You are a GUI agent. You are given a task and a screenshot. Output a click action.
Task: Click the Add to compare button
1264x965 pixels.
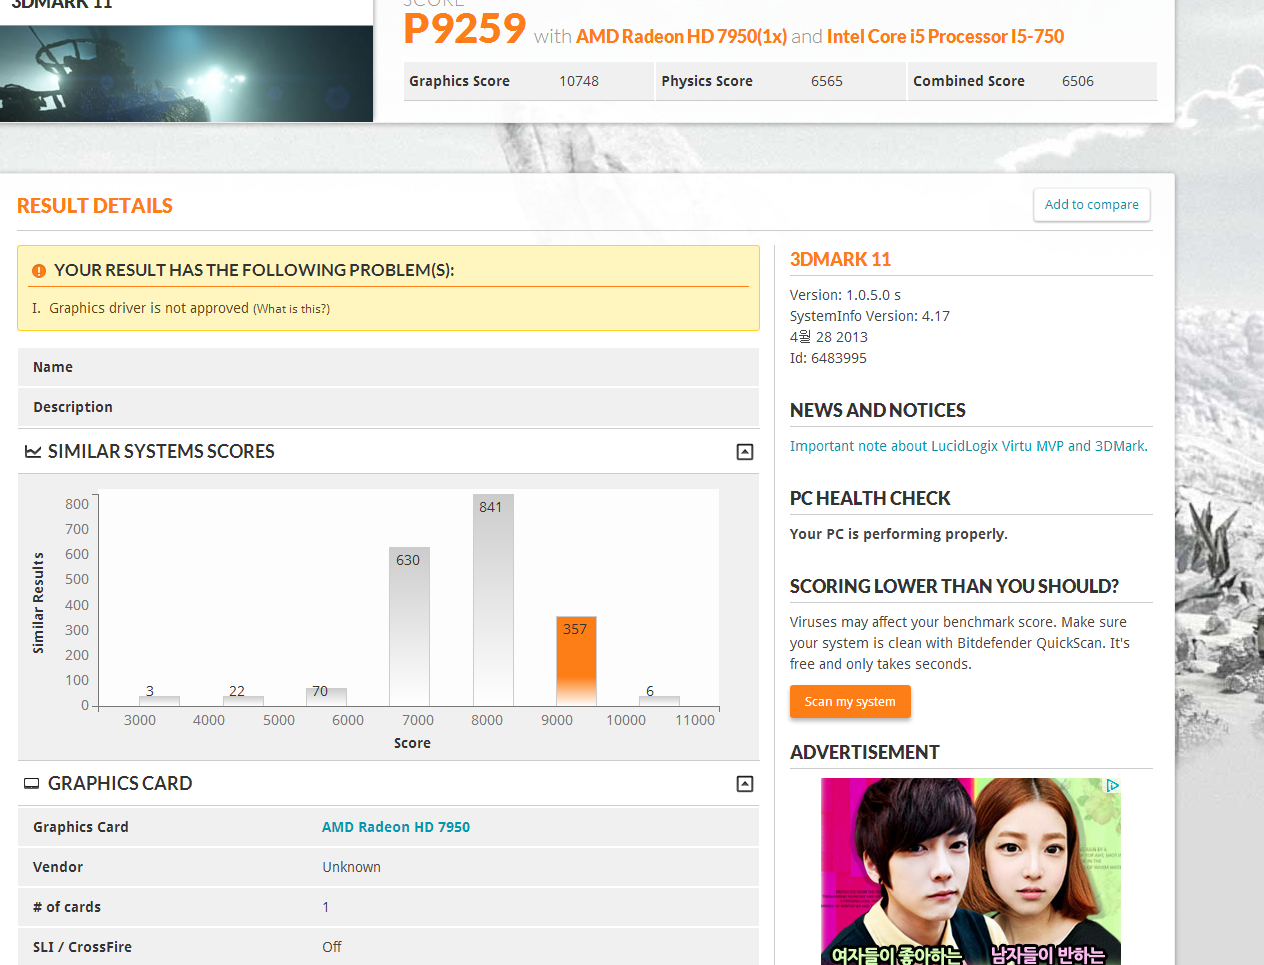tap(1092, 205)
